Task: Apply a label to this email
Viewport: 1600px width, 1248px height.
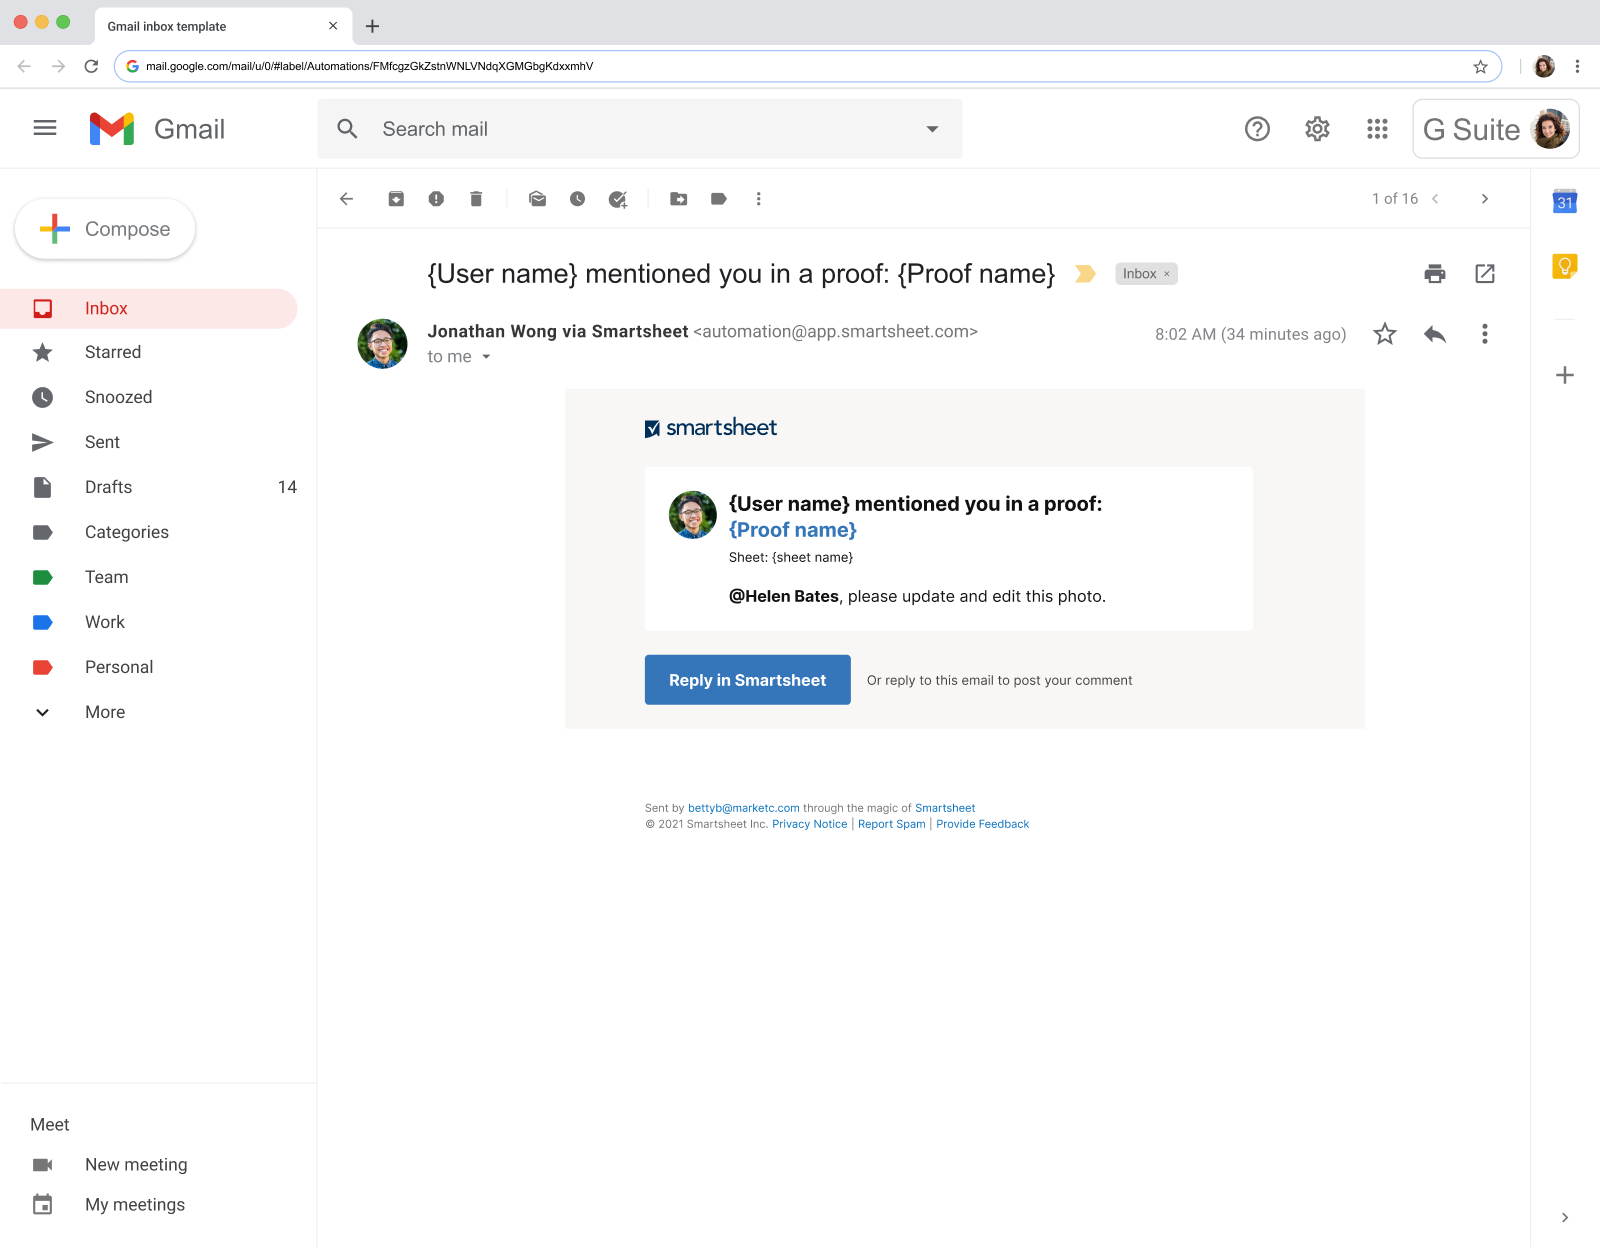Action: pyautogui.click(x=718, y=198)
